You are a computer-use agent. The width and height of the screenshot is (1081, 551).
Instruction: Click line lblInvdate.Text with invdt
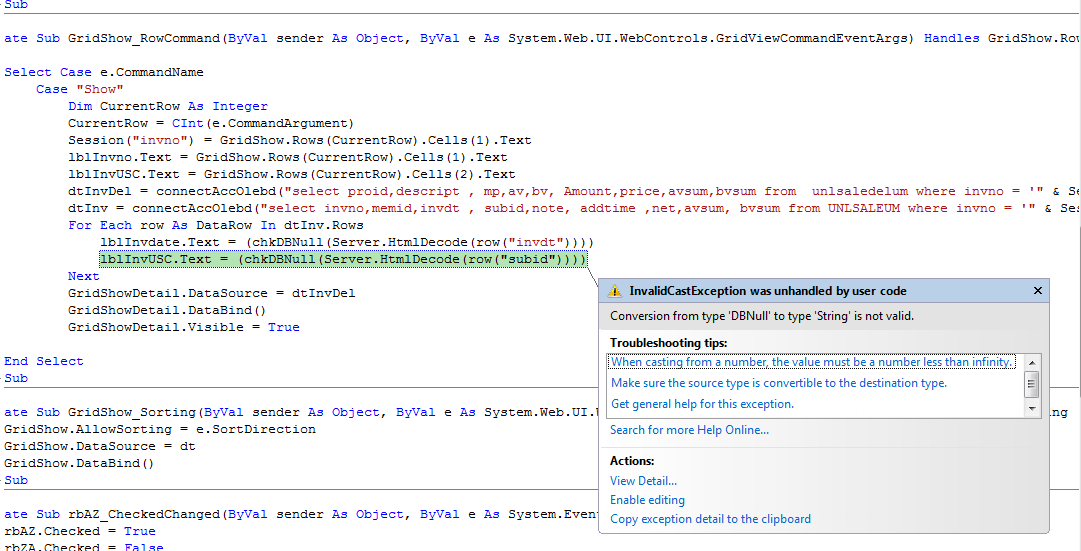click(x=347, y=242)
